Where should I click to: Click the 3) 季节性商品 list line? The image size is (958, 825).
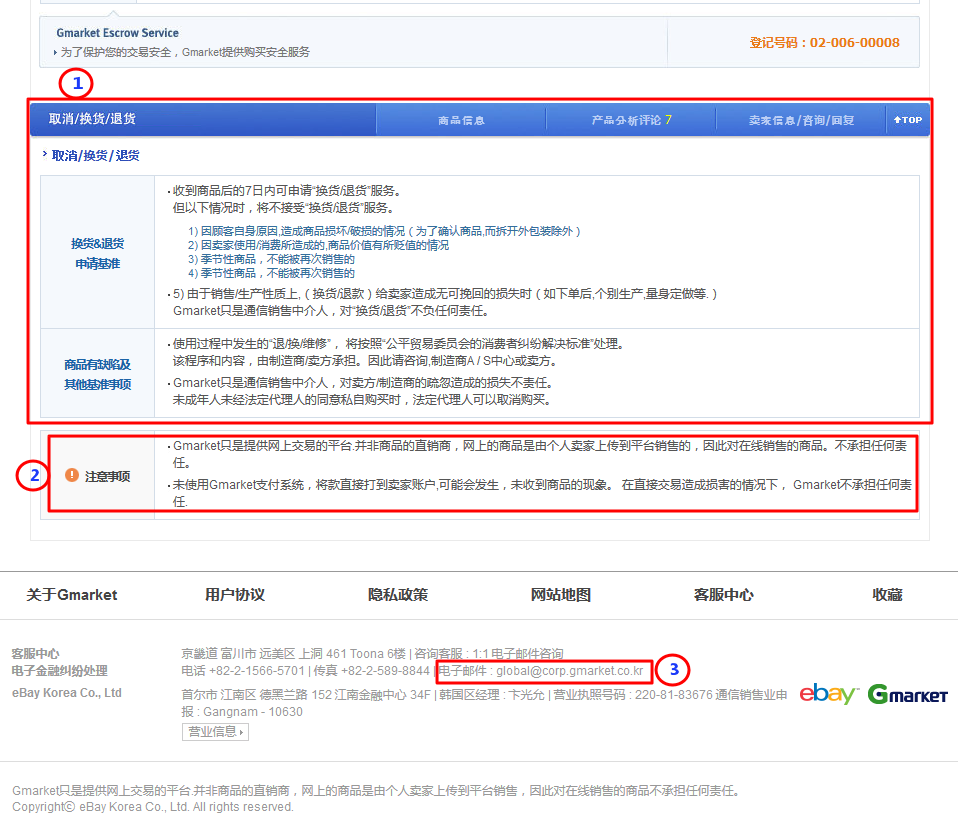tap(271, 259)
